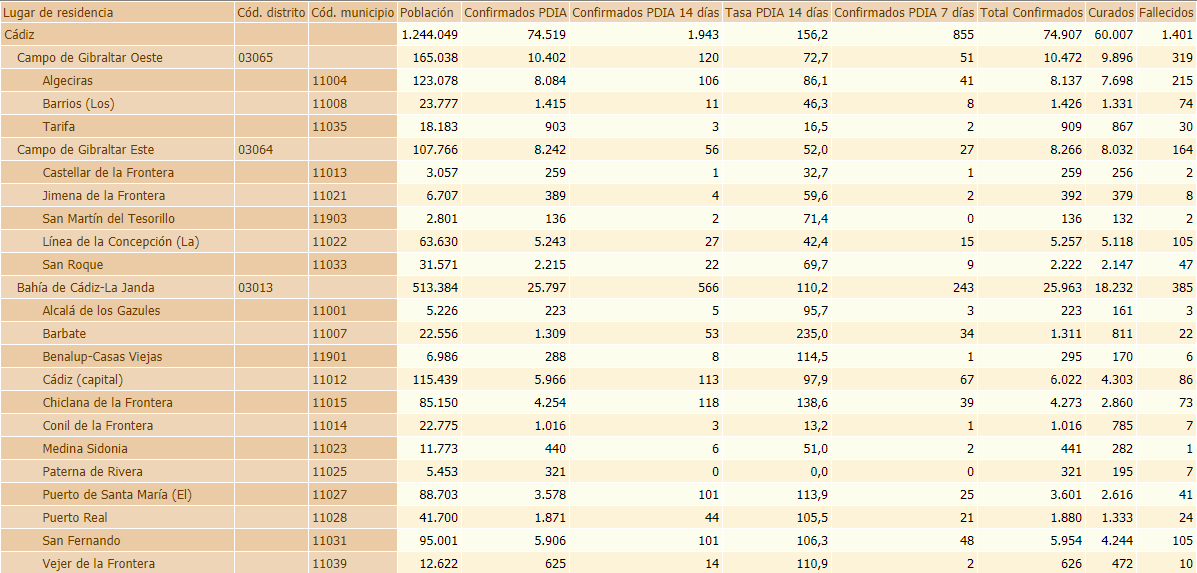Screen dimensions: 1197x573
Task: Select municipality code 11012 for Cádiz capital
Action: point(329,380)
